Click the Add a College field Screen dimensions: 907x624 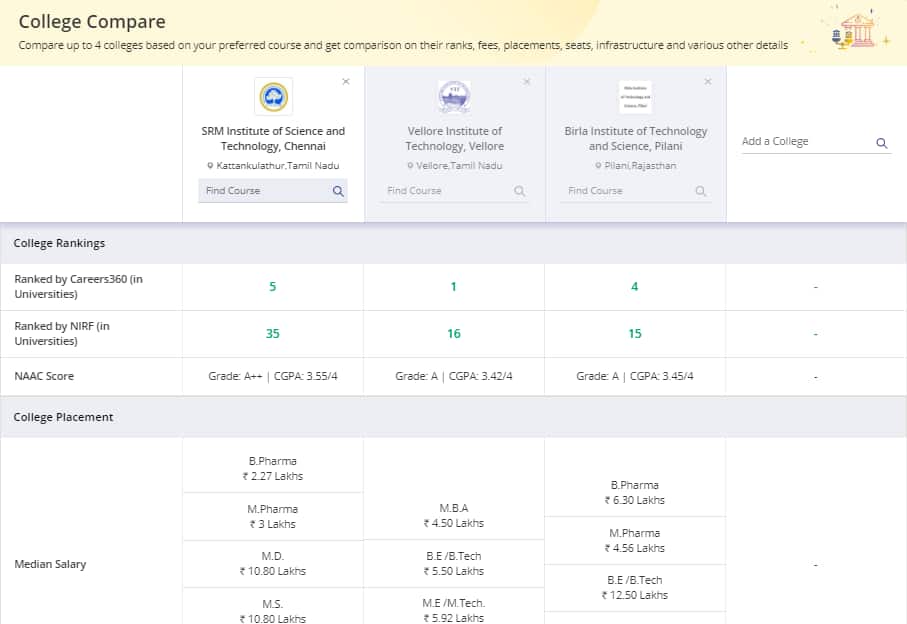coord(816,142)
